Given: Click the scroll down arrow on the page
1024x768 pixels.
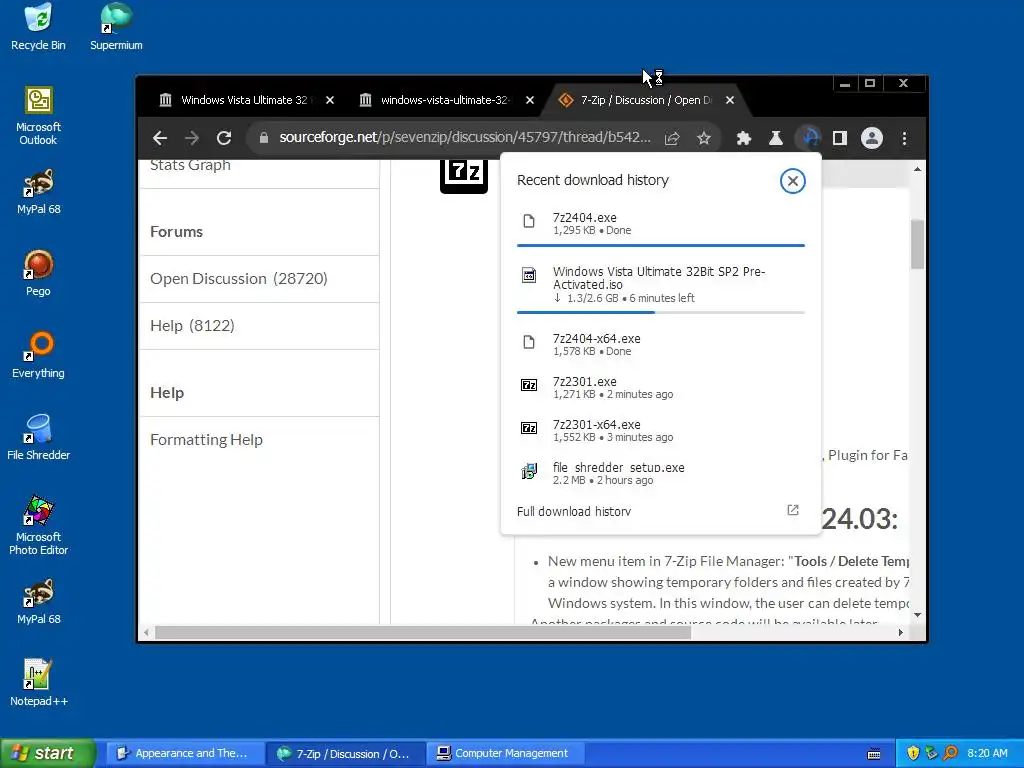Looking at the screenshot, I should pyautogui.click(x=918, y=615).
